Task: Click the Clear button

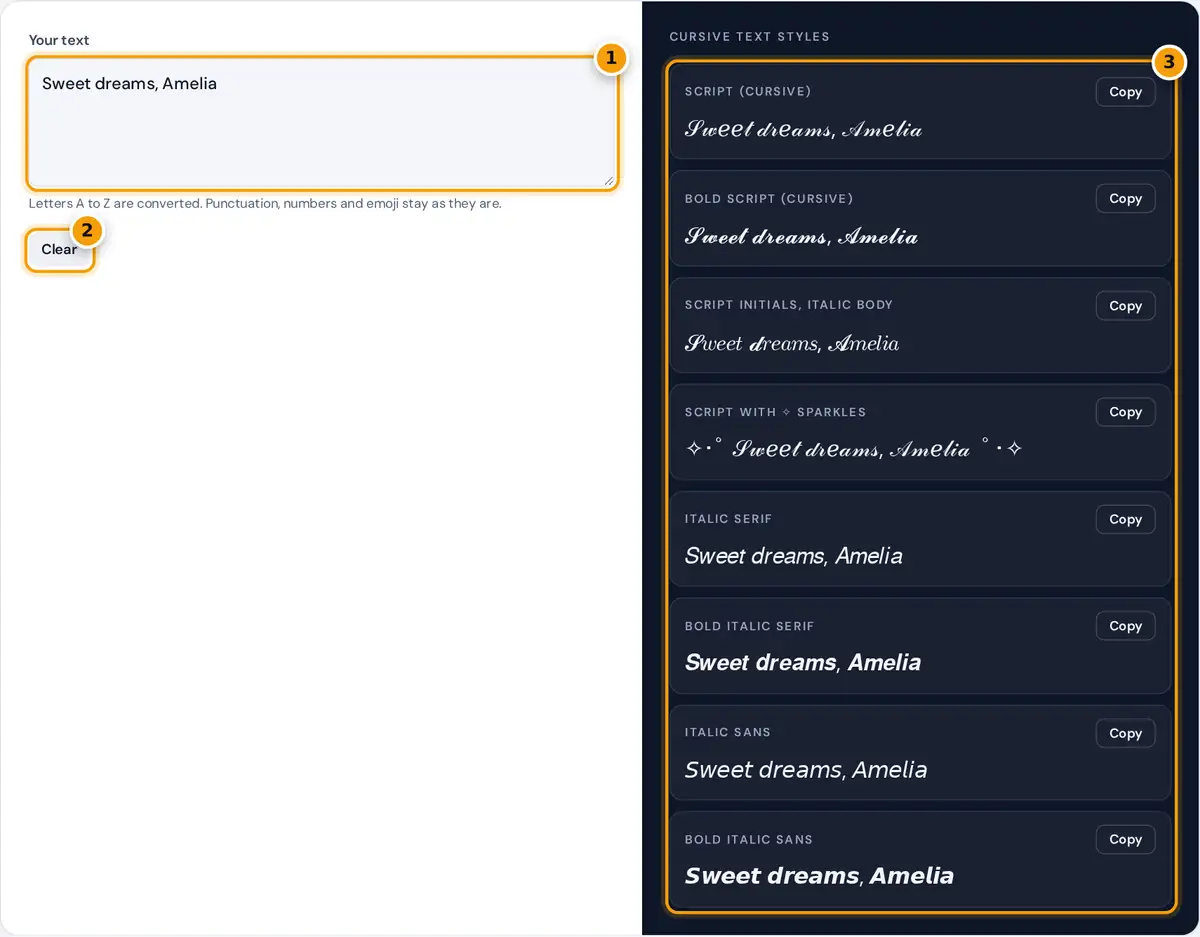Action: 59,250
